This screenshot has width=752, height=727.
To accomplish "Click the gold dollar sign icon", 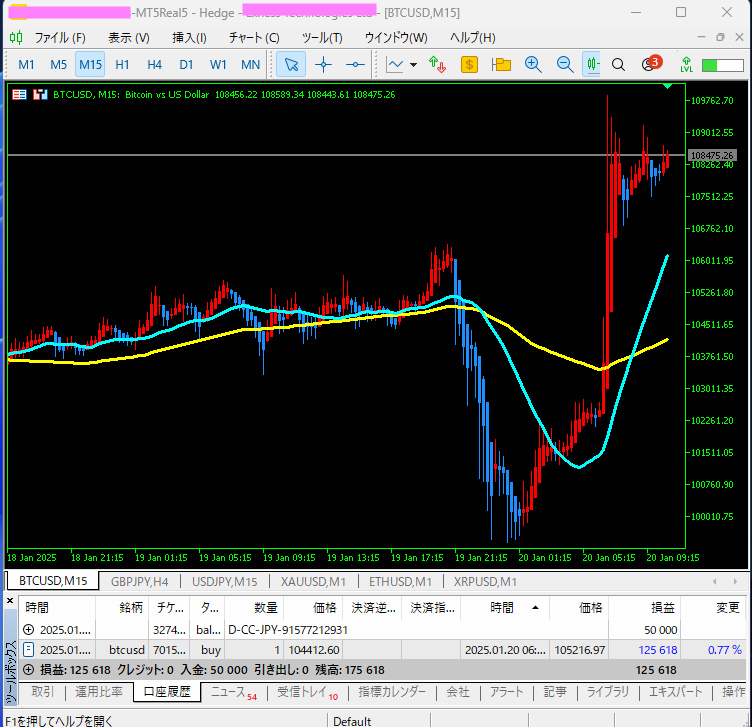I will [469, 65].
